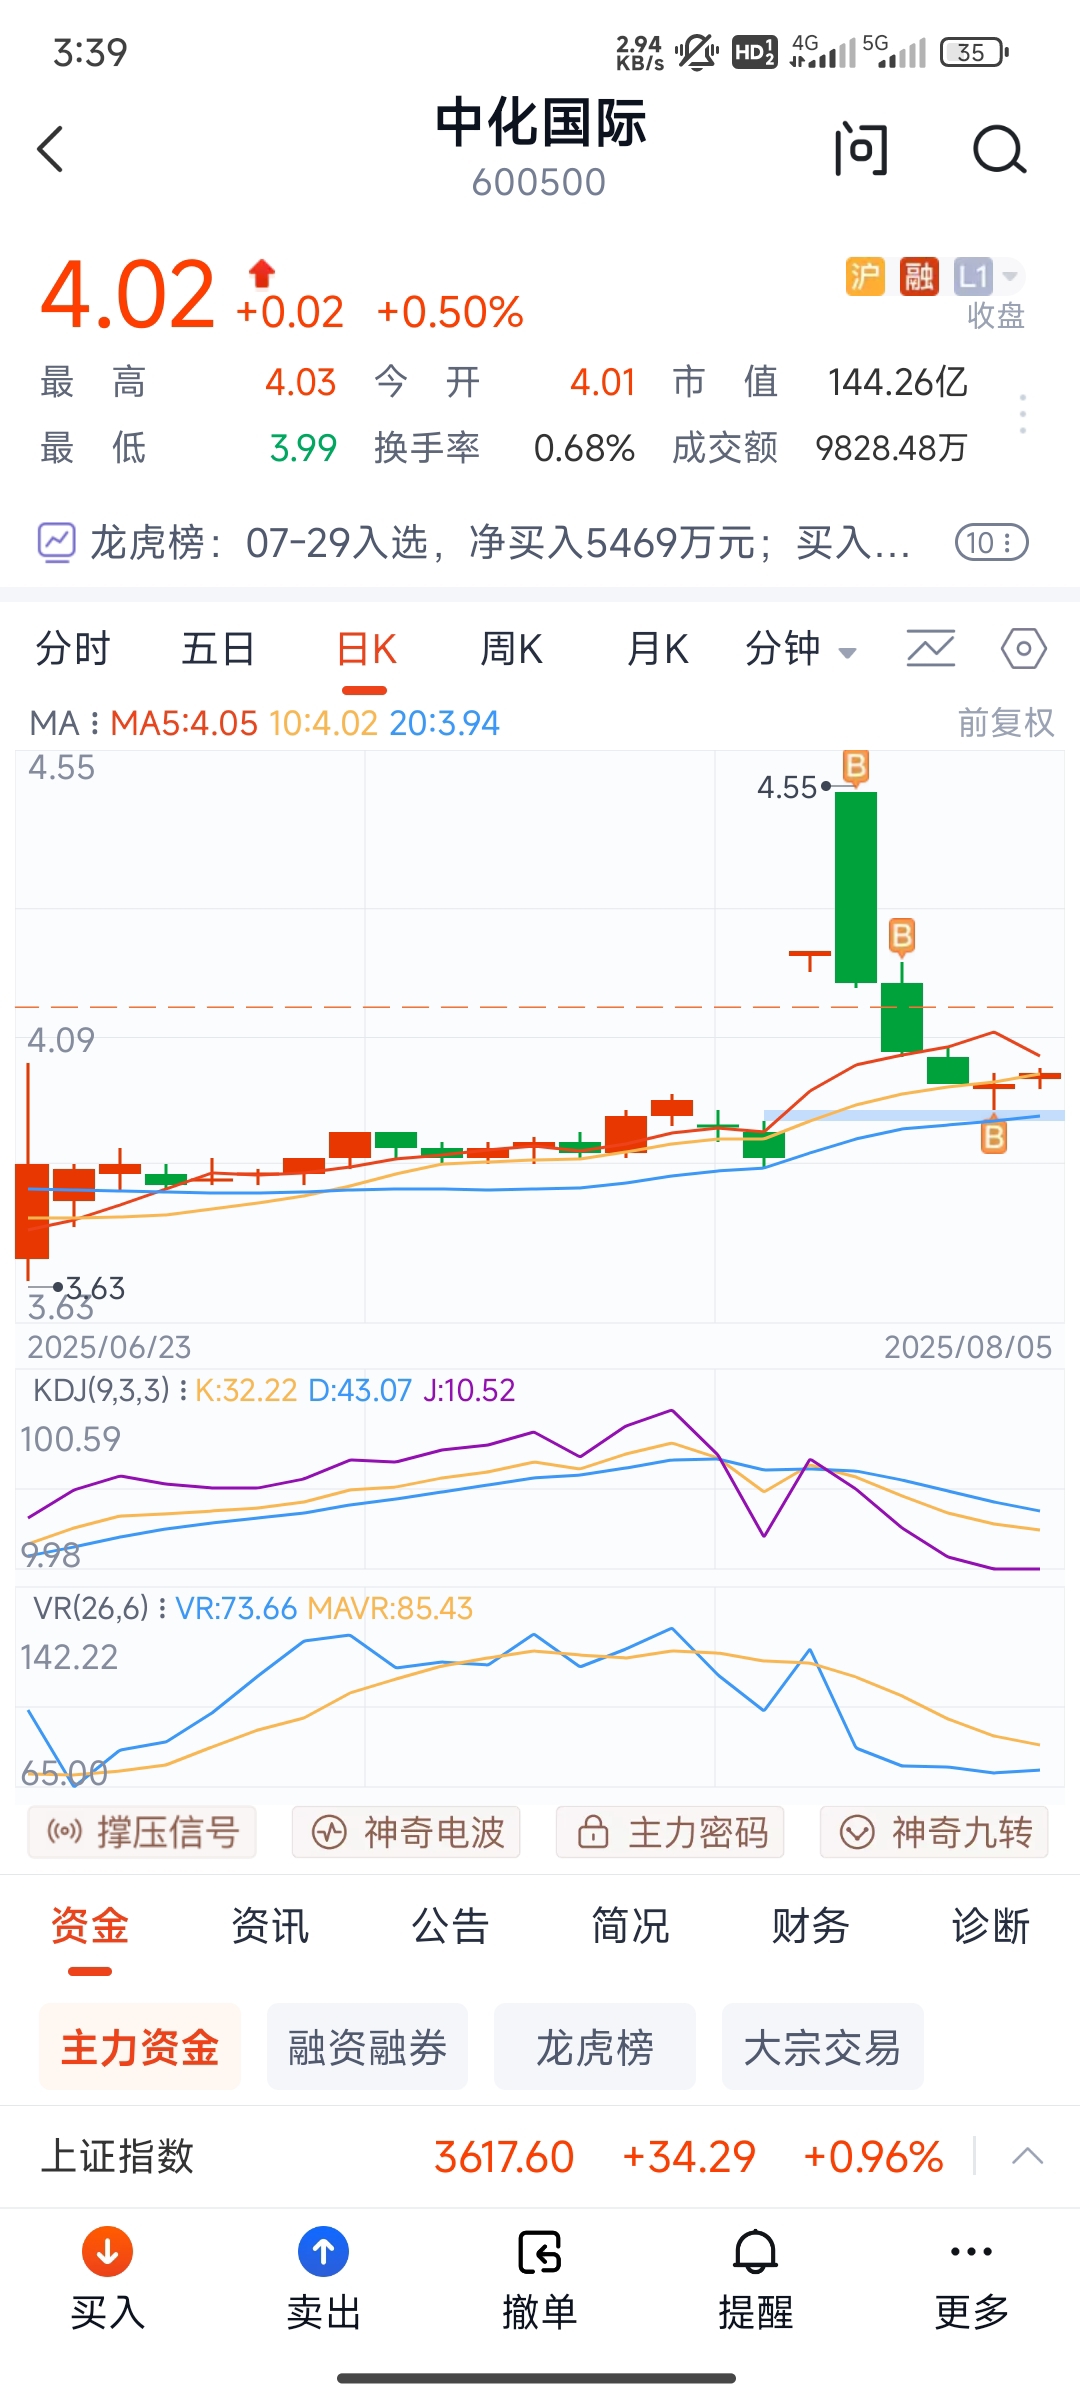Tap the 龙虎榜 chart icon
The image size is (1080, 2400).
coord(56,543)
